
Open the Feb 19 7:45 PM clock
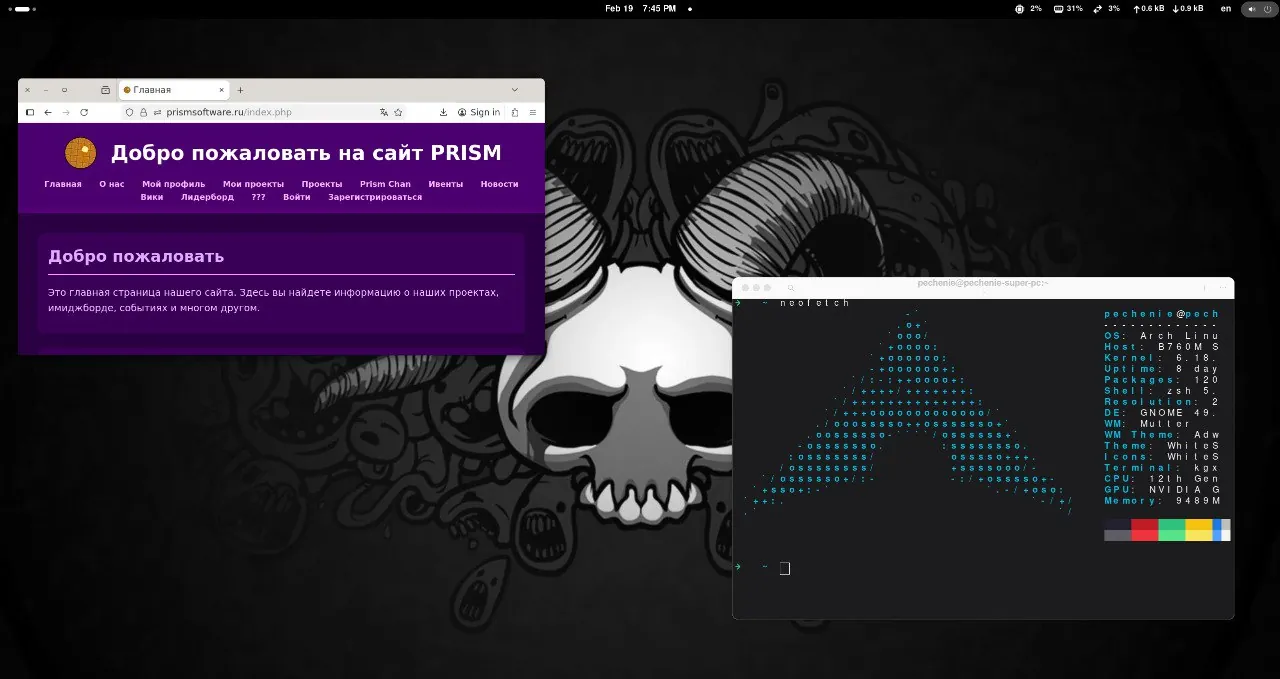pyautogui.click(x=641, y=8)
